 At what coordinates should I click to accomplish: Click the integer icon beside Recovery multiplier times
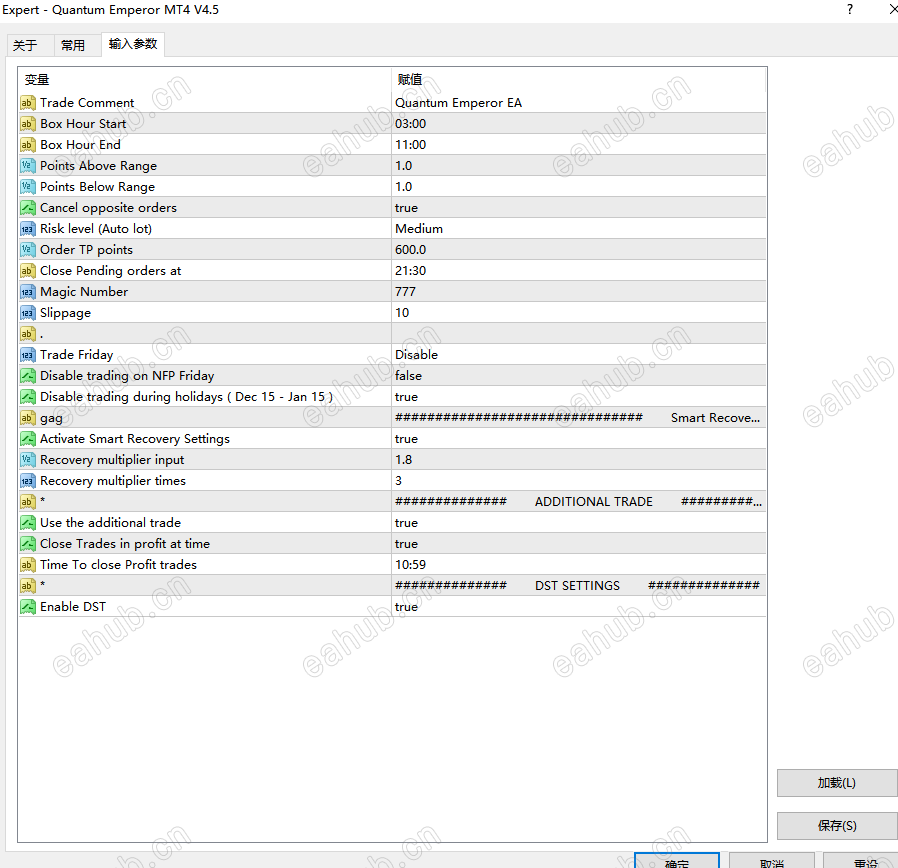tap(27, 481)
